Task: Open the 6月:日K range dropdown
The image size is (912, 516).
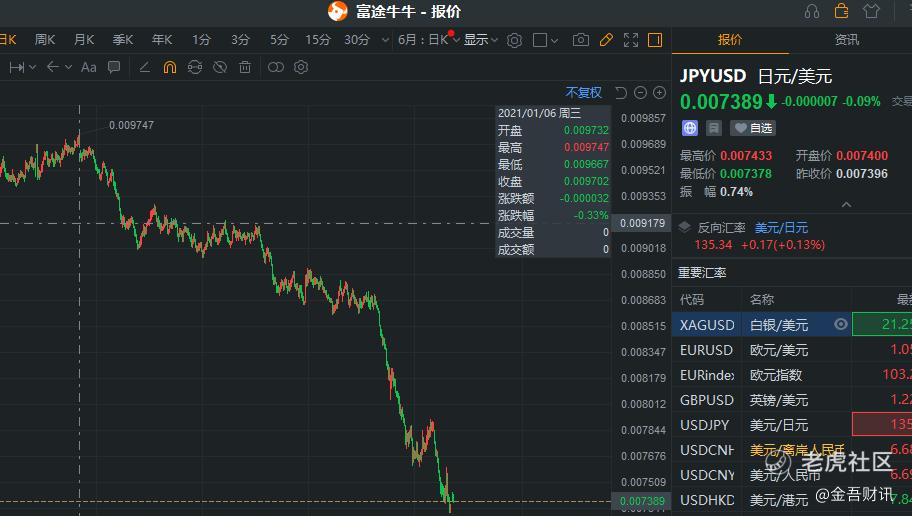Action: pos(429,40)
